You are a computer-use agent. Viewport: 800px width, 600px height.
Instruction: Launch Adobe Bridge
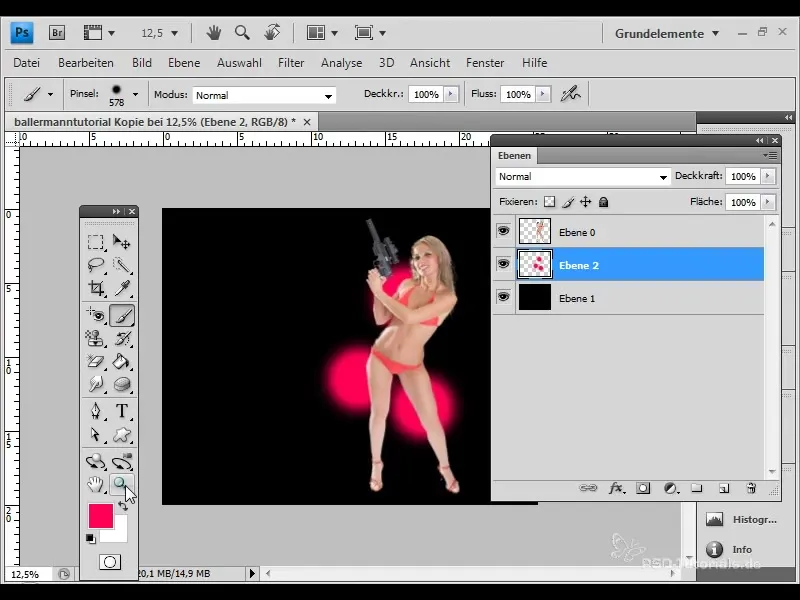[57, 33]
